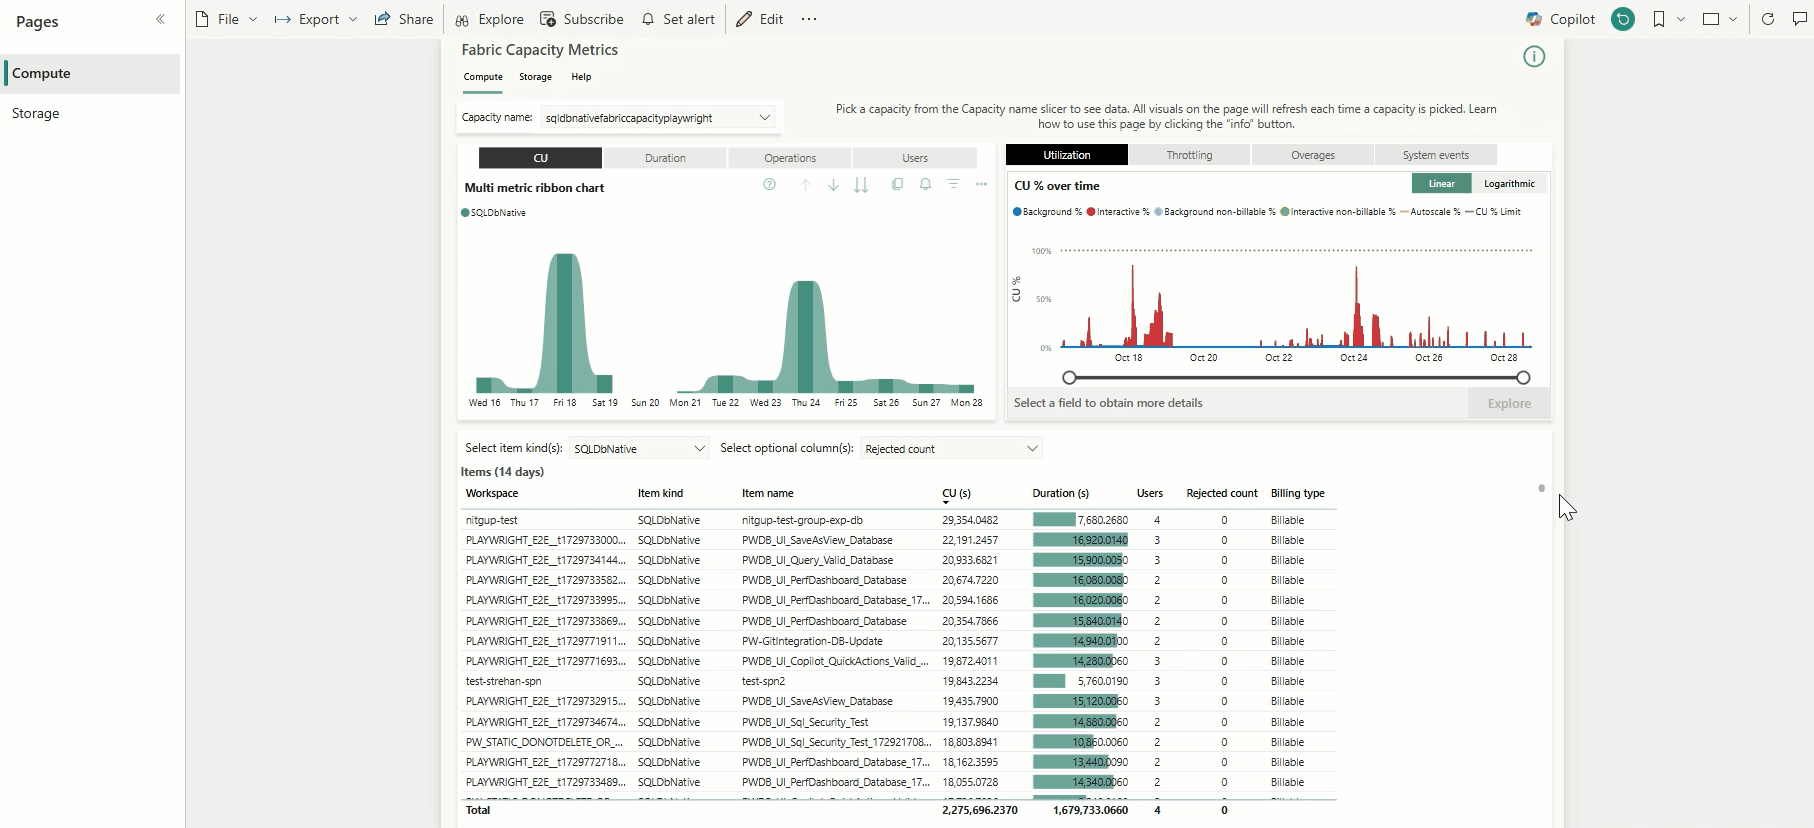
Task: Select the CU ribbon chart tab
Action: [540, 158]
